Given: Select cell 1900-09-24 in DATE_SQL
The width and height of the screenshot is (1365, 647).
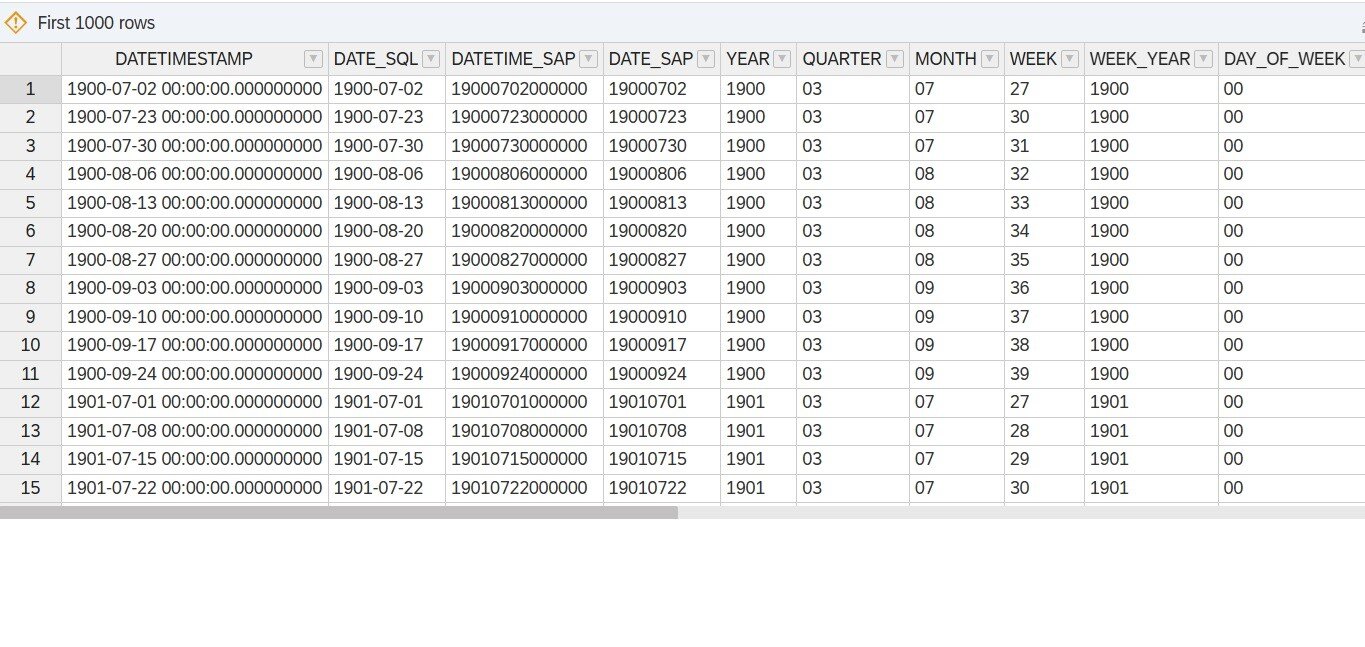Looking at the screenshot, I should pos(387,374).
